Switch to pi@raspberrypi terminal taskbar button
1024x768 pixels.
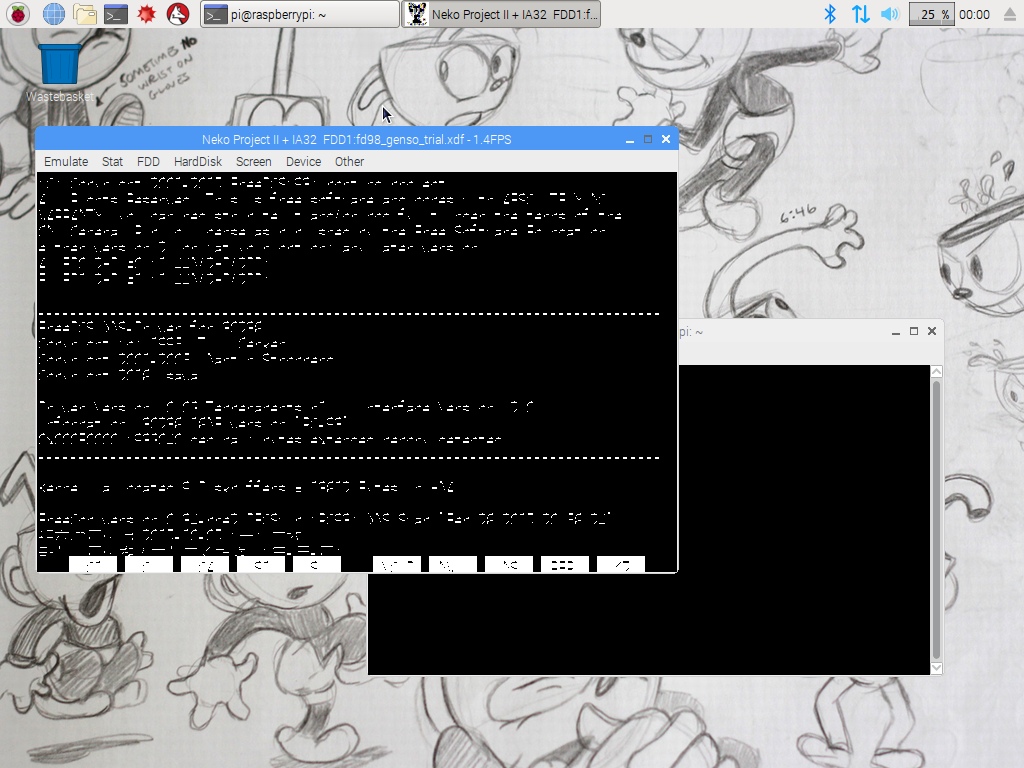[x=300, y=14]
